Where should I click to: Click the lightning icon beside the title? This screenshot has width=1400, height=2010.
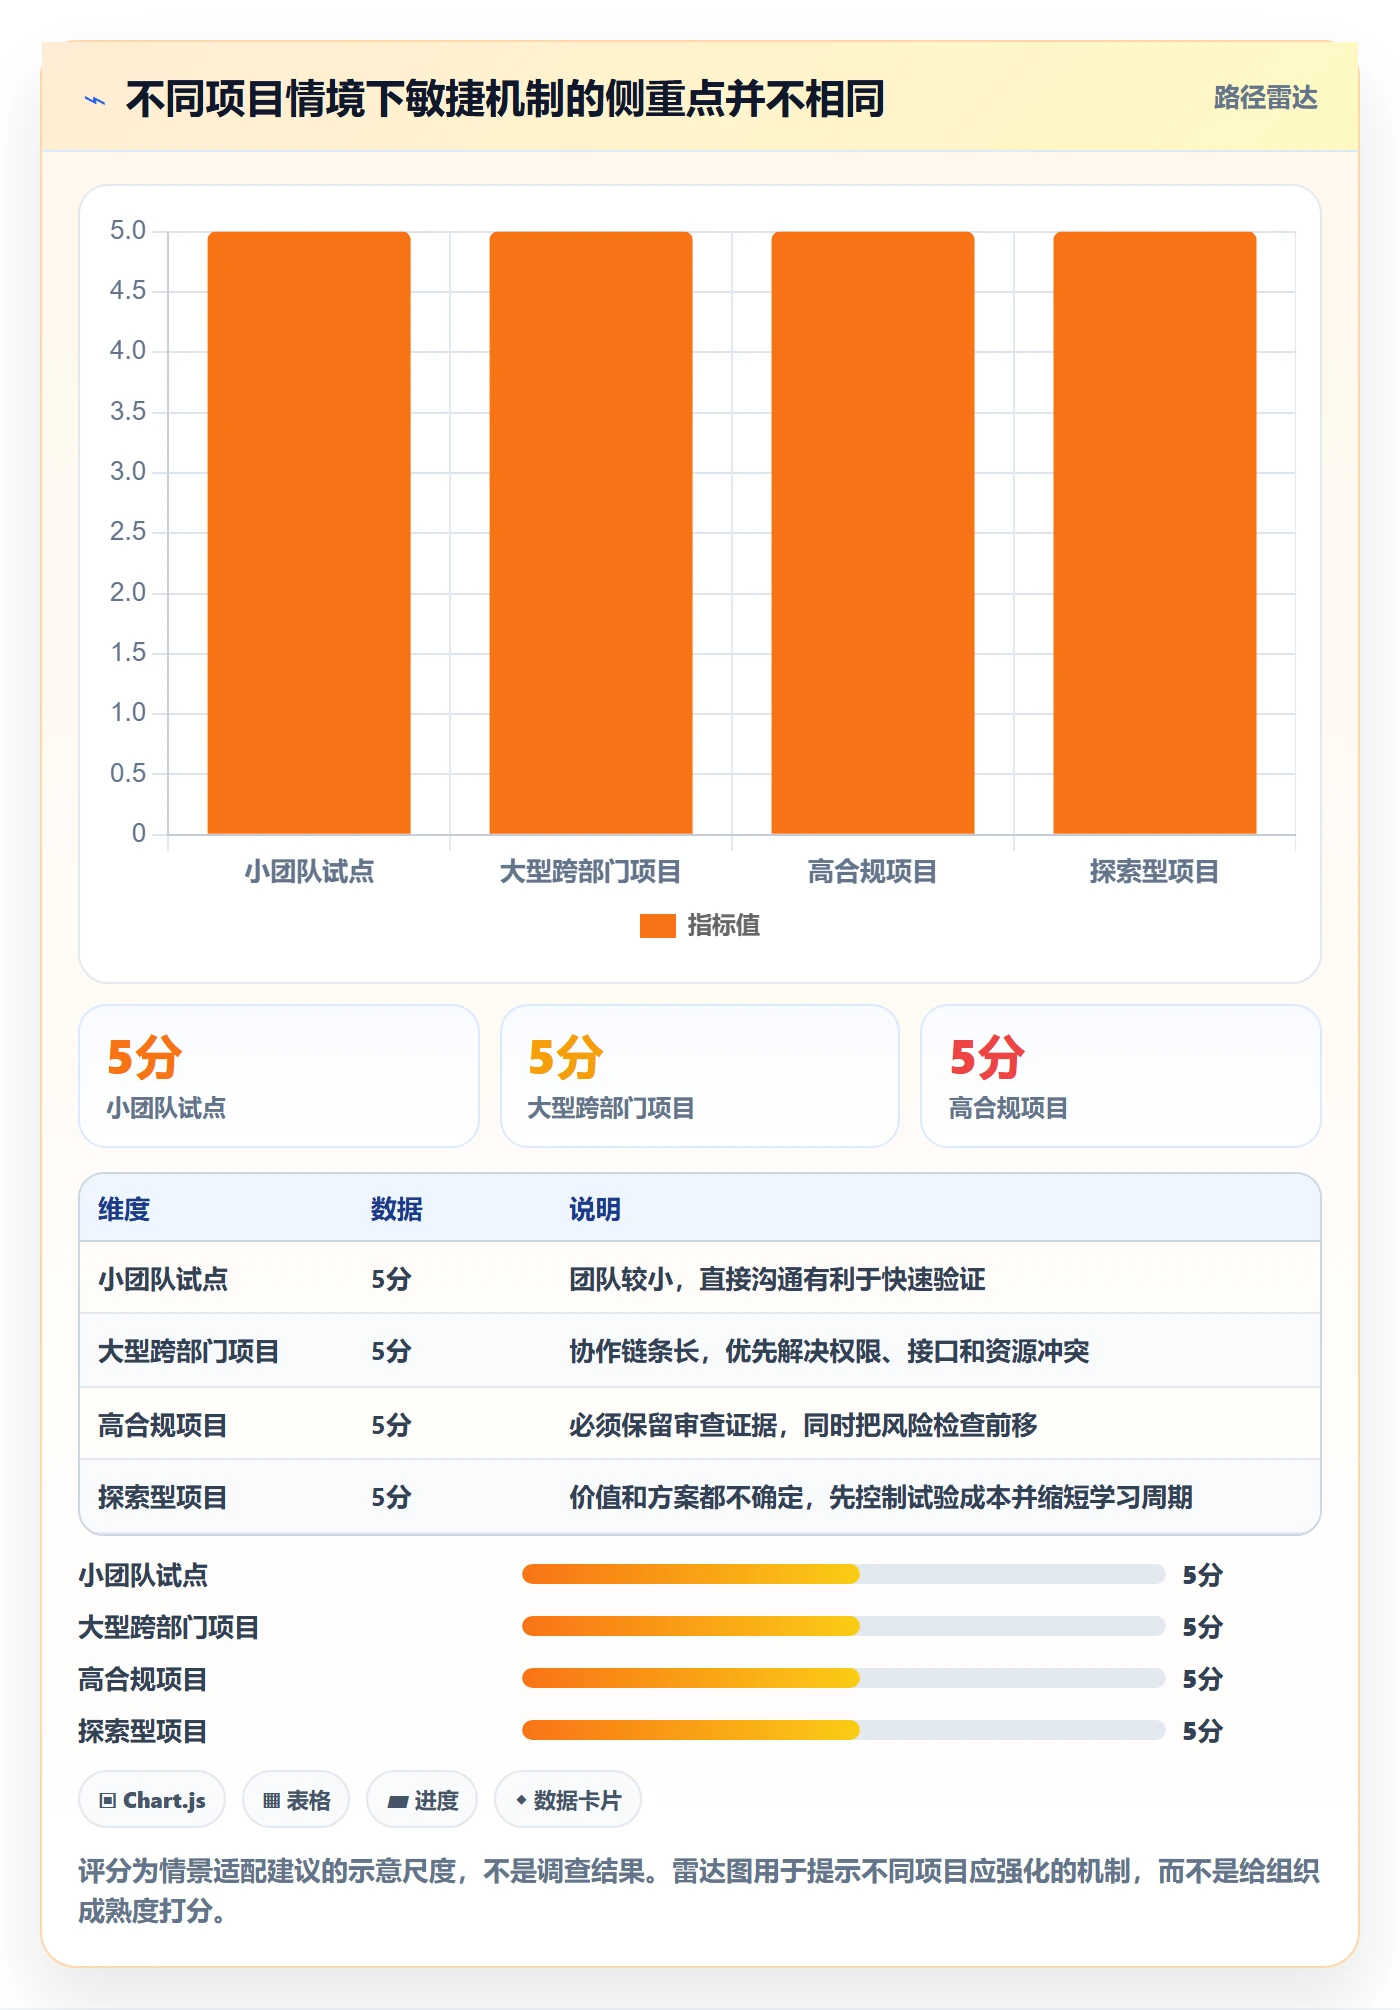pyautogui.click(x=95, y=100)
